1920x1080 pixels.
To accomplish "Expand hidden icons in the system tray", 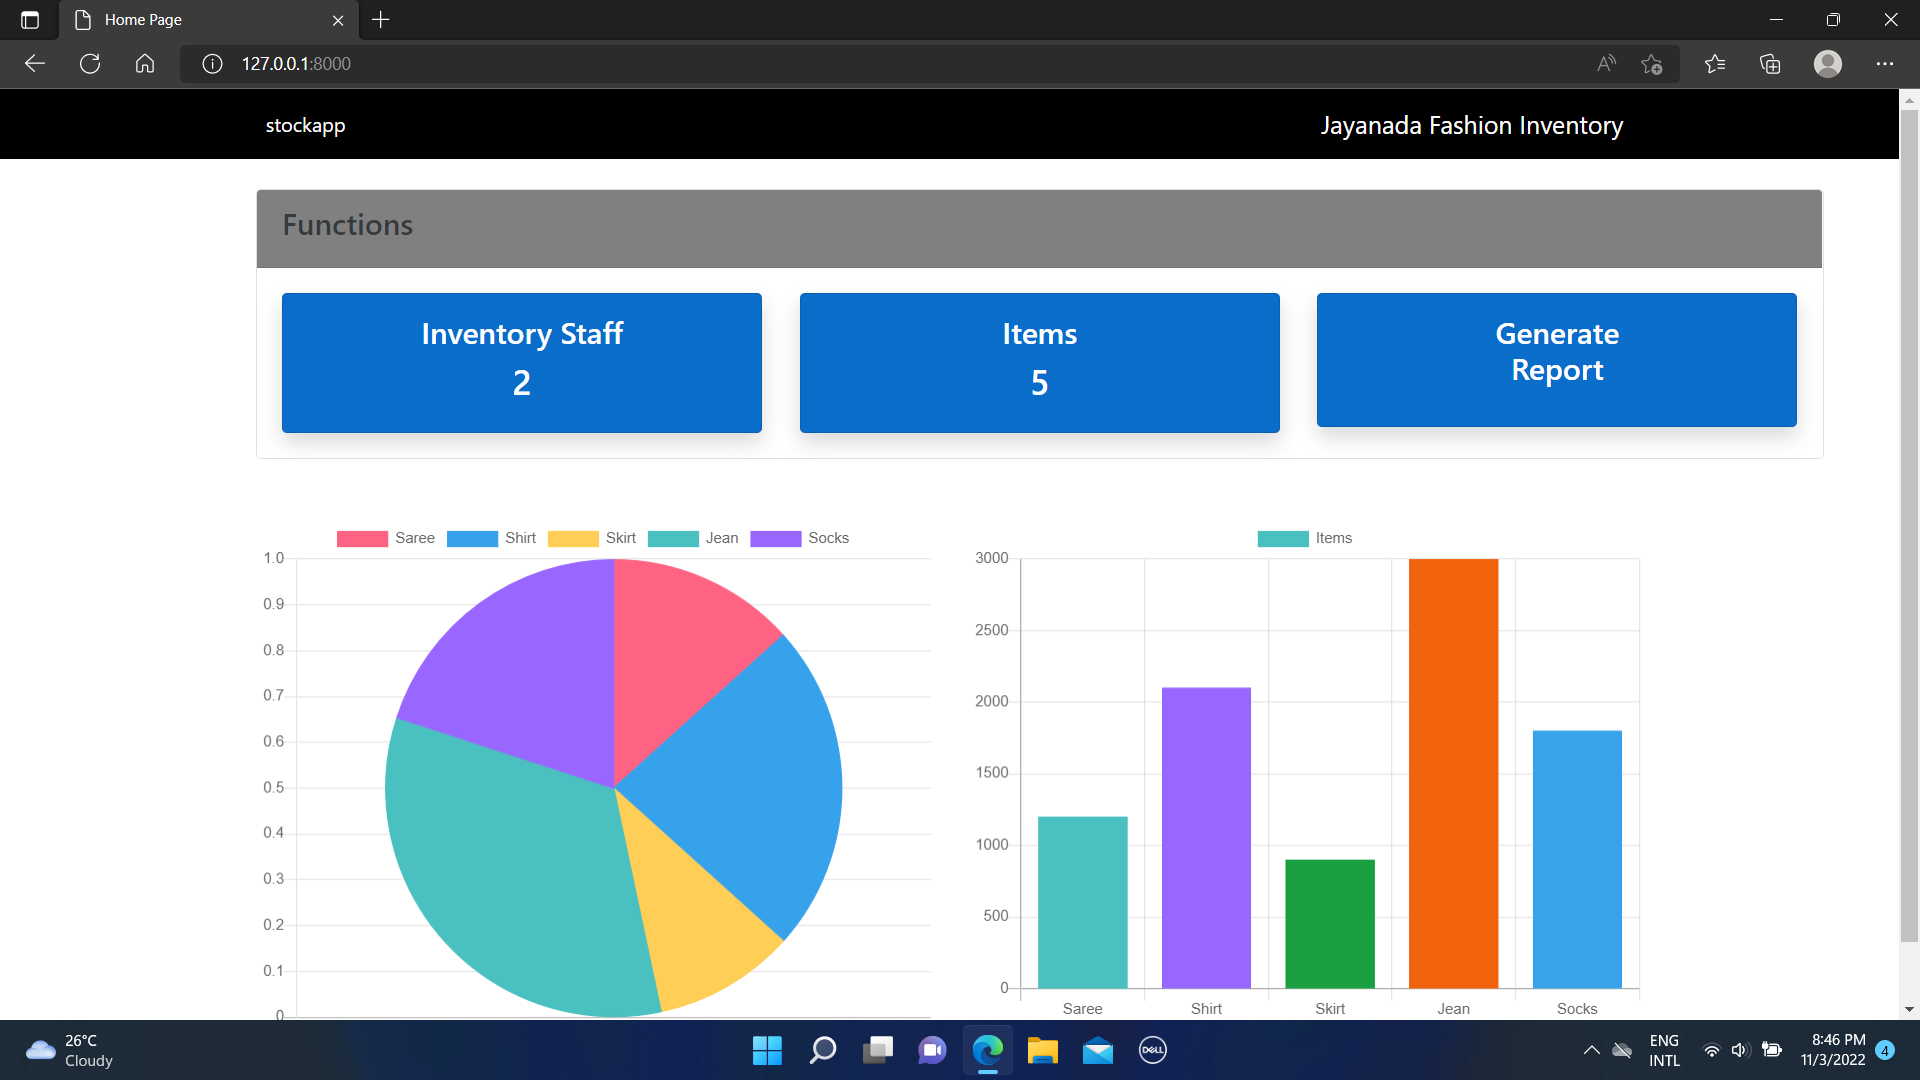I will [1592, 1050].
